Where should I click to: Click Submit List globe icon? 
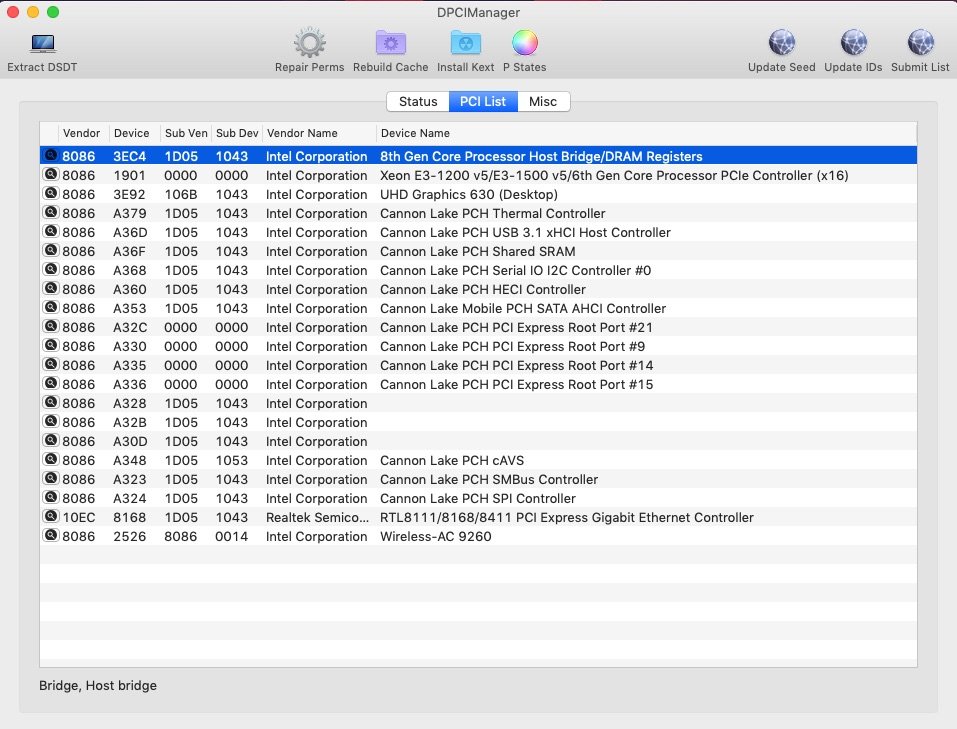[x=920, y=43]
